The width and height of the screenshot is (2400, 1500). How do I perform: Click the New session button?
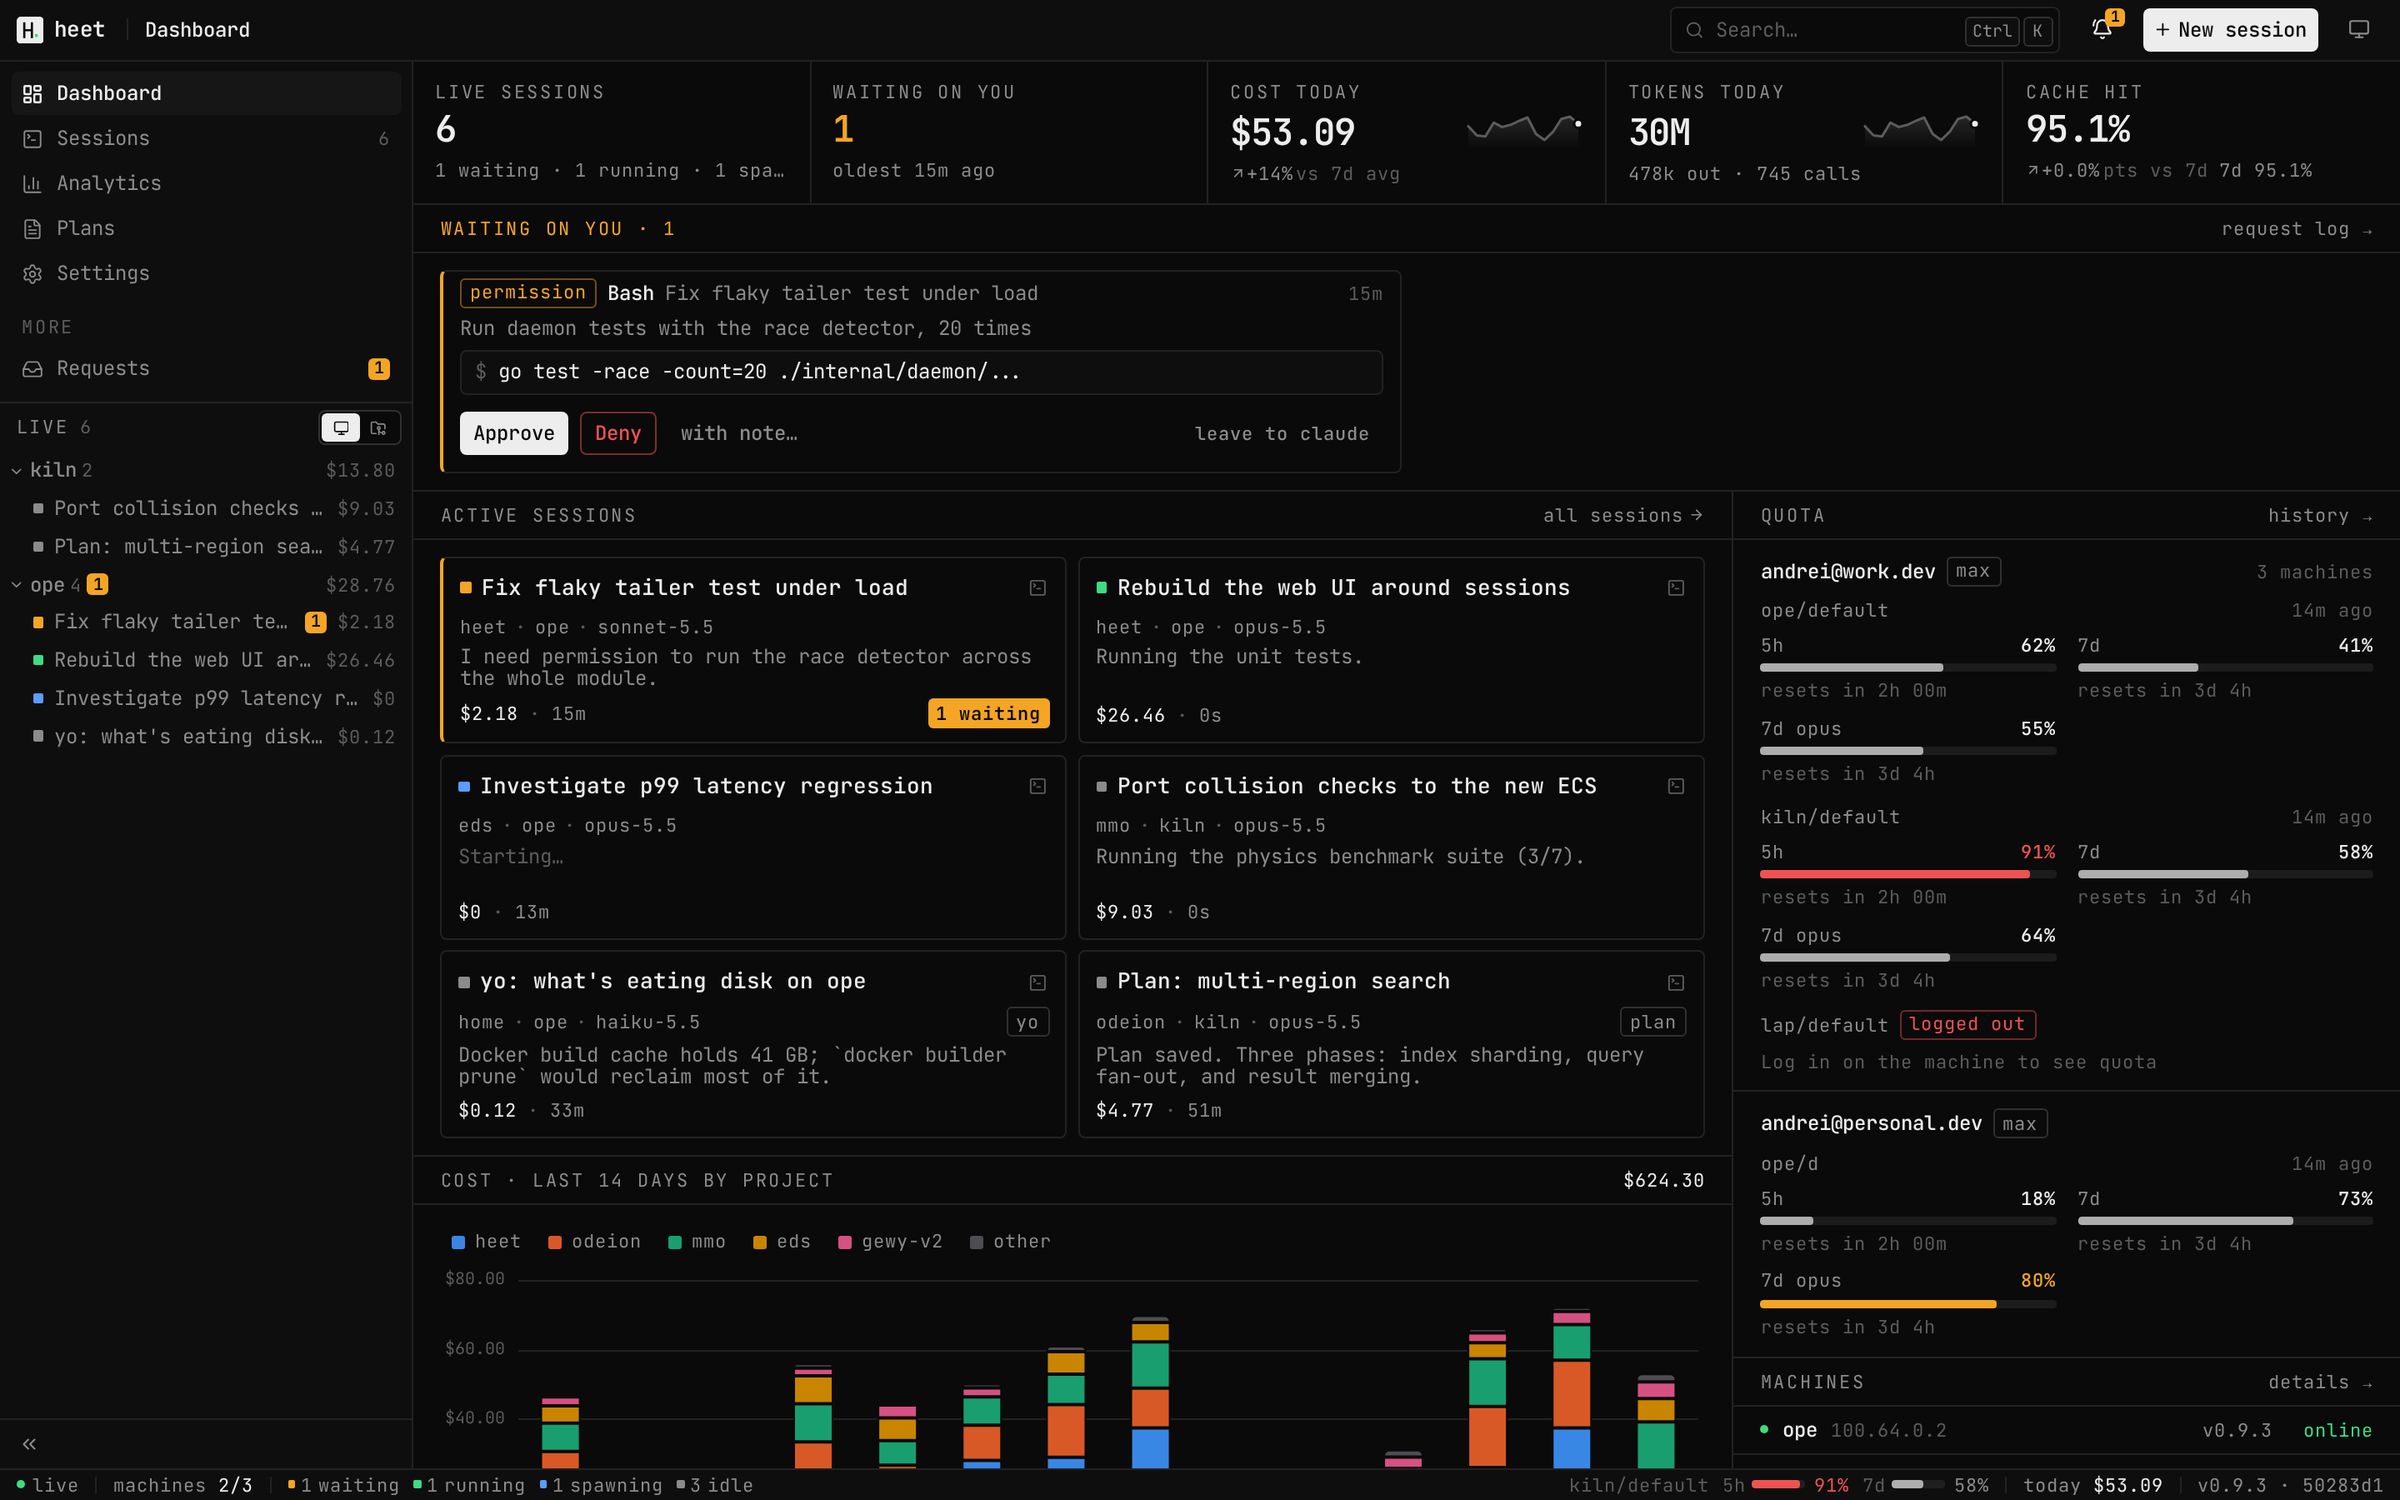(x=2230, y=30)
